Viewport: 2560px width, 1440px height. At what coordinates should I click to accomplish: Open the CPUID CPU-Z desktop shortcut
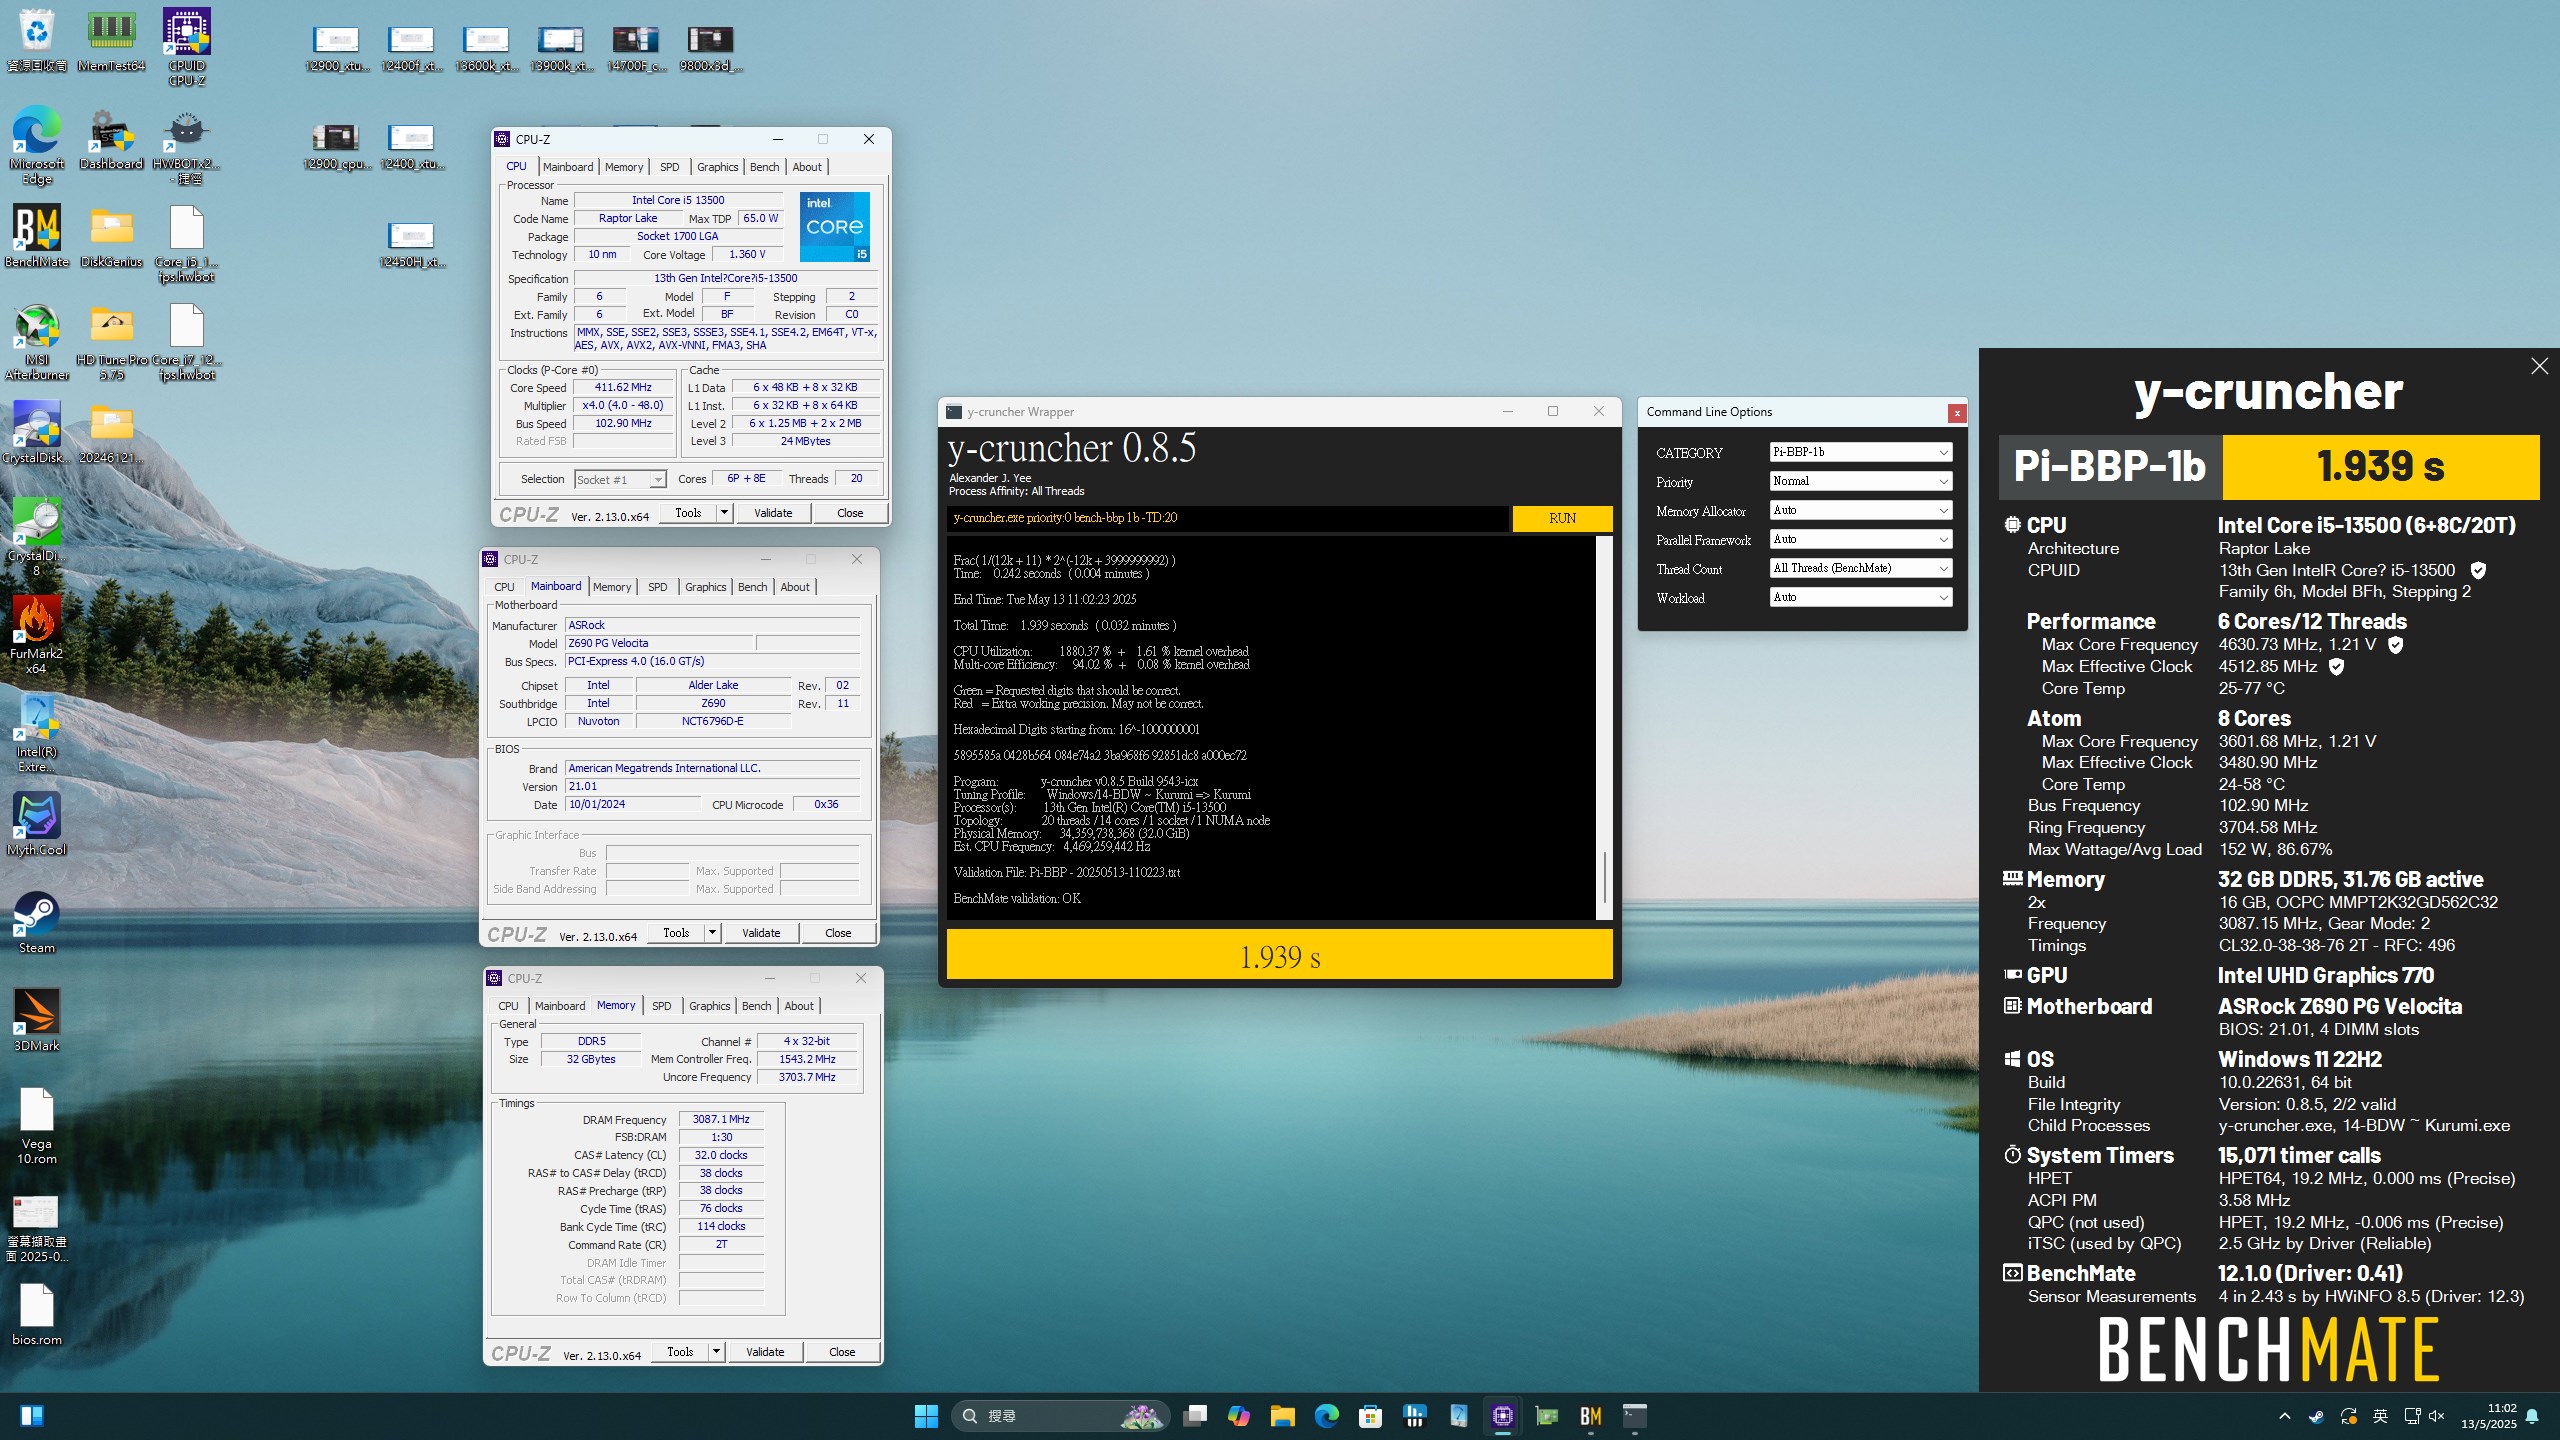click(x=187, y=47)
